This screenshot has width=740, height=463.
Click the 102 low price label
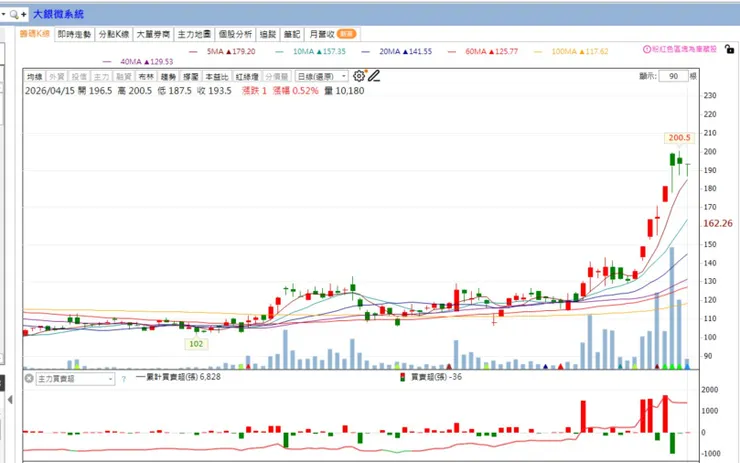196,344
